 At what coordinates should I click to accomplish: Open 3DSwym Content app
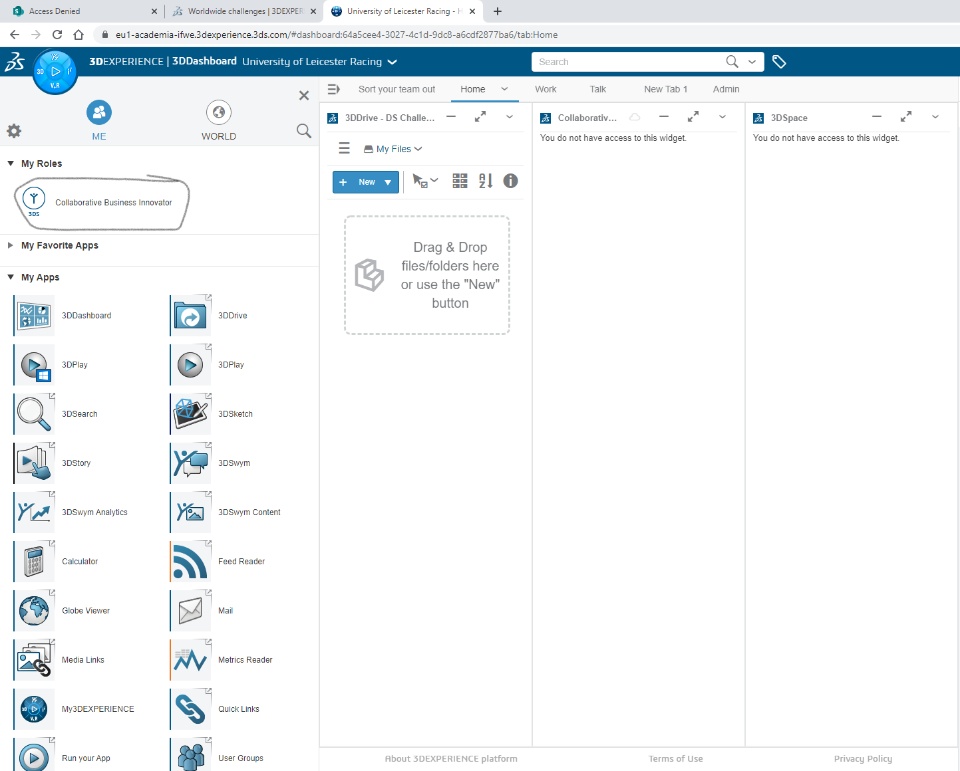[190, 512]
